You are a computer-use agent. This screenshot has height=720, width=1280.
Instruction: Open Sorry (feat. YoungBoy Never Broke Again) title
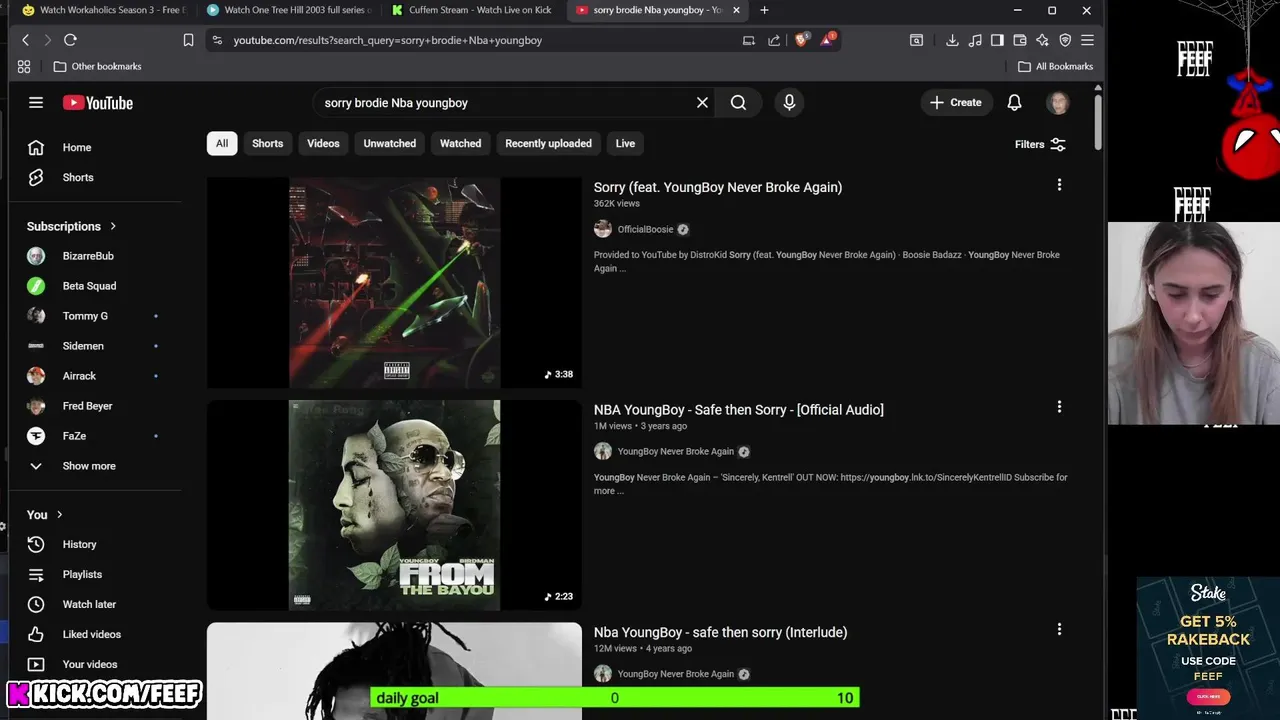pos(717,187)
